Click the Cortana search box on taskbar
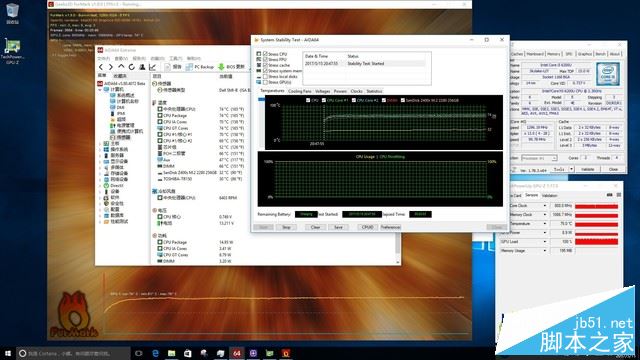The height and width of the screenshot is (360, 640). coord(73,353)
